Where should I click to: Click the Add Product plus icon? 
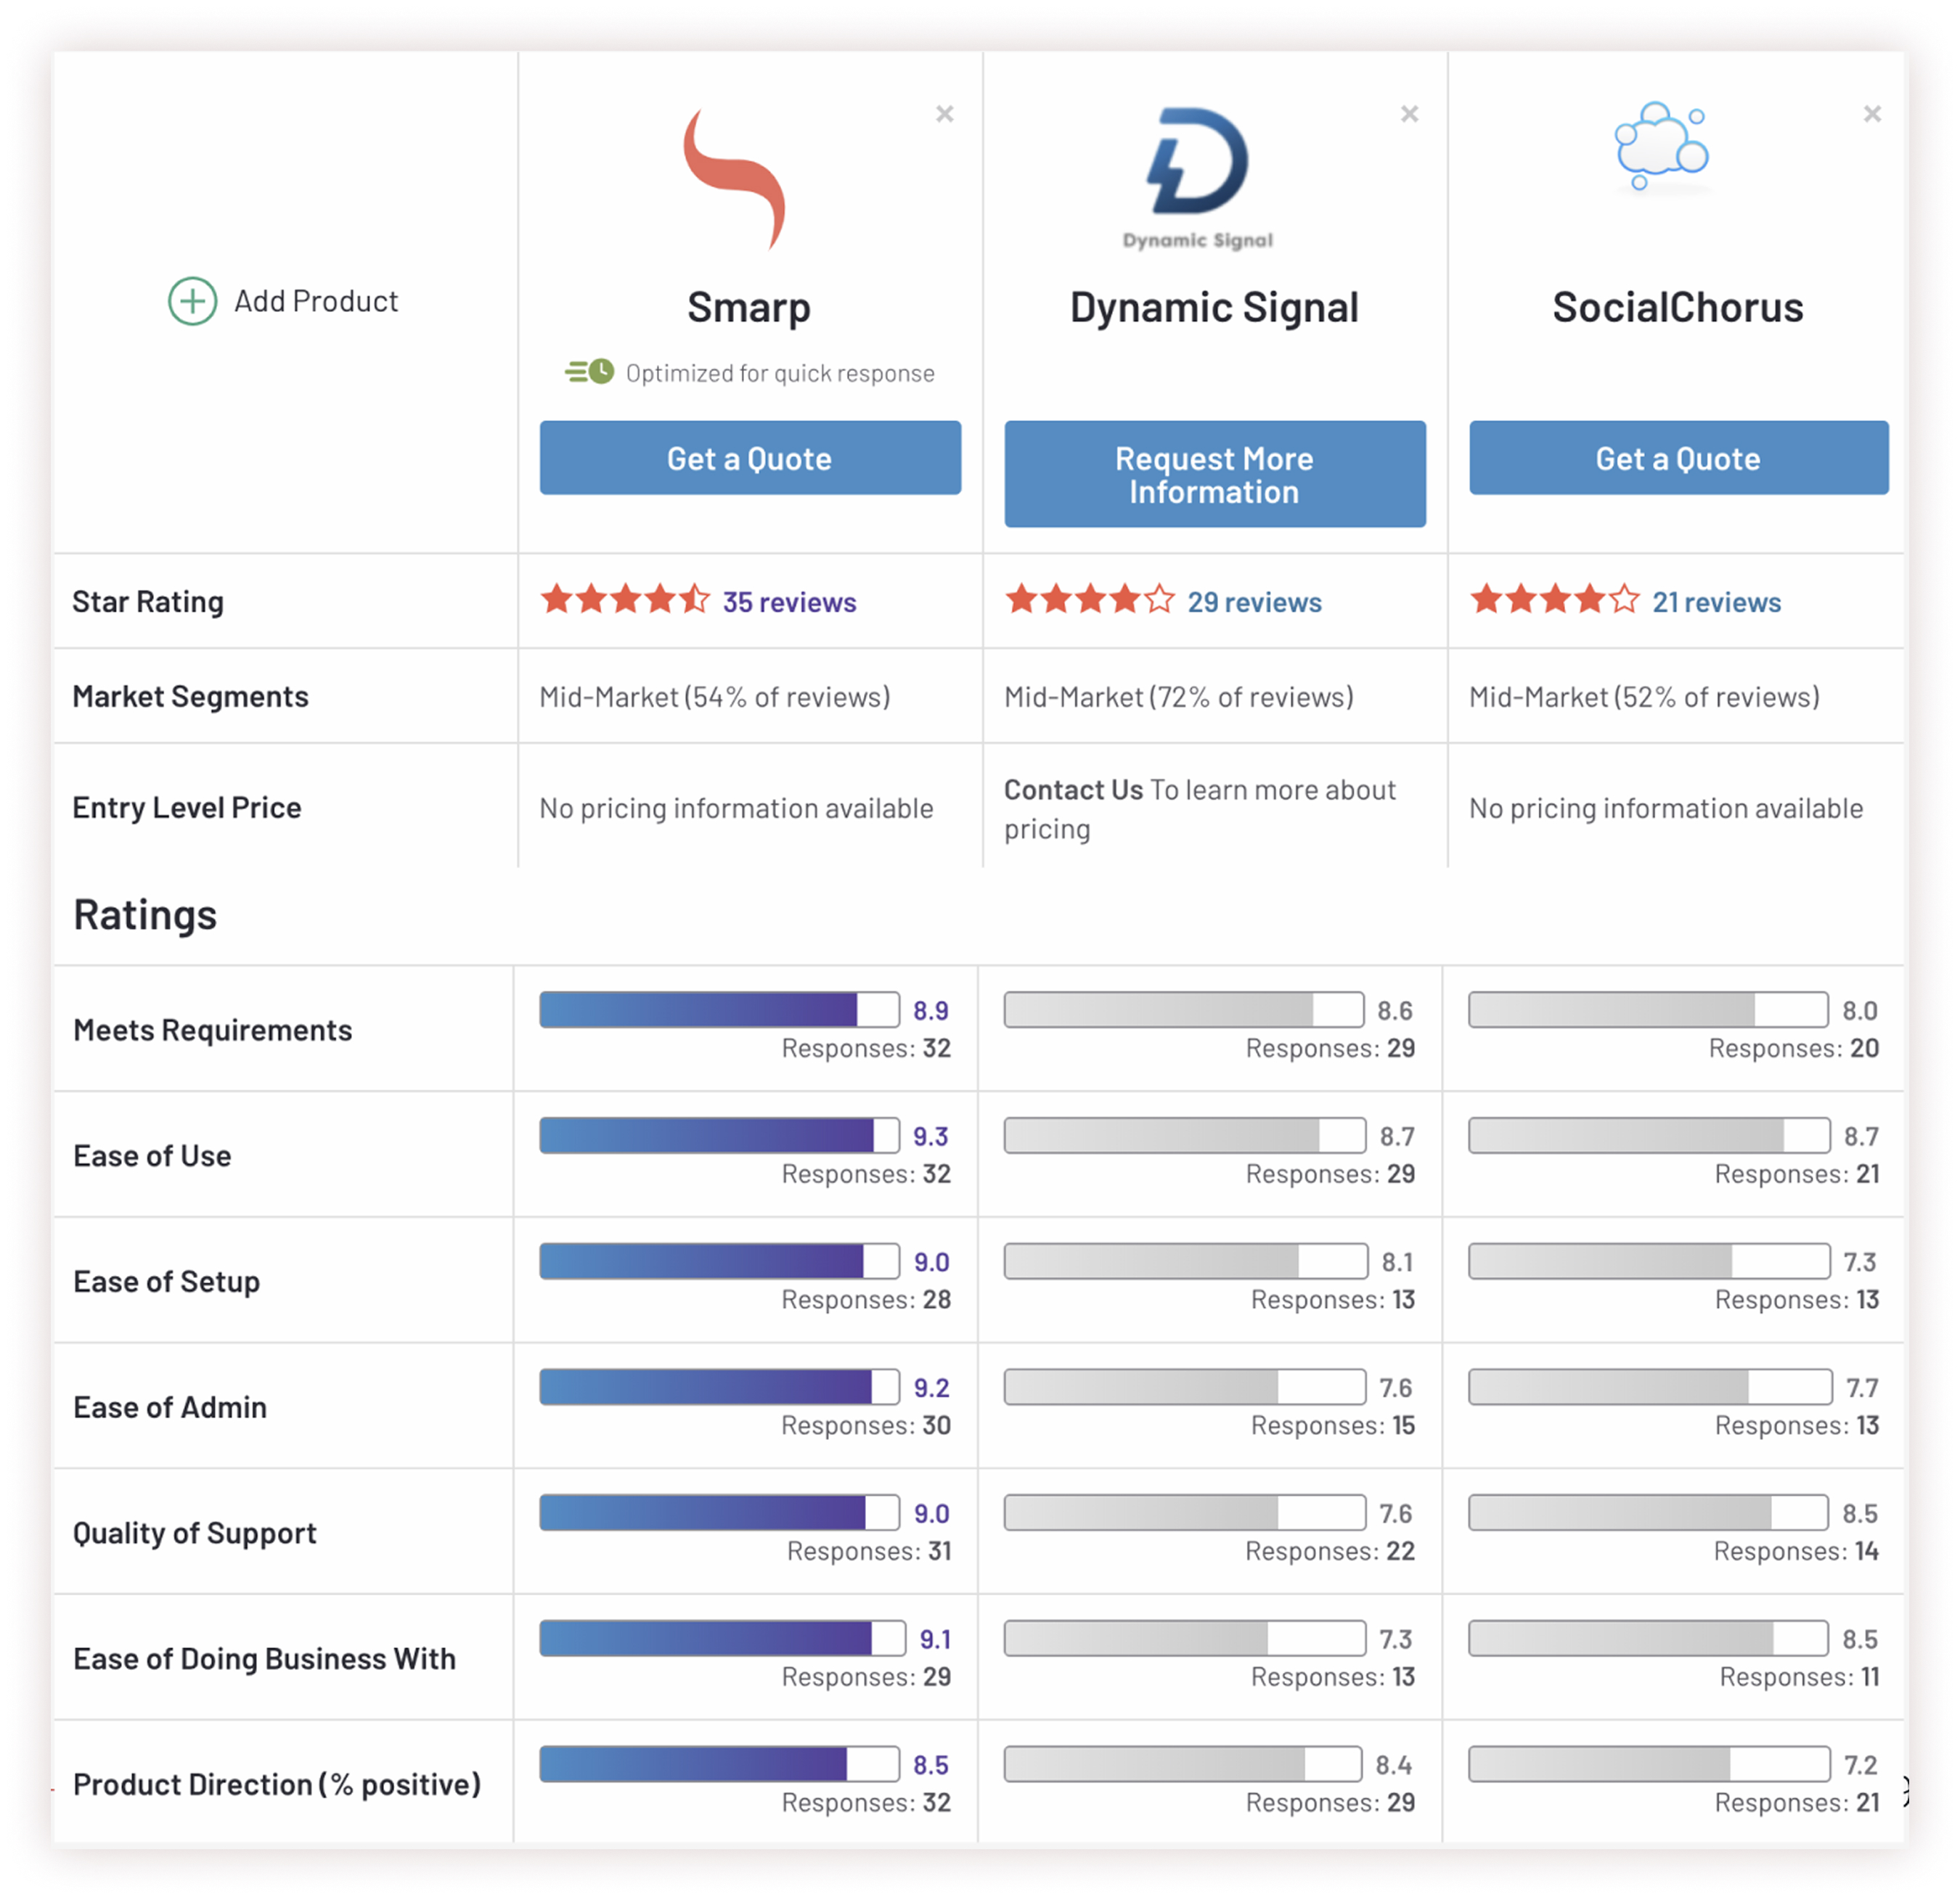pyautogui.click(x=192, y=301)
